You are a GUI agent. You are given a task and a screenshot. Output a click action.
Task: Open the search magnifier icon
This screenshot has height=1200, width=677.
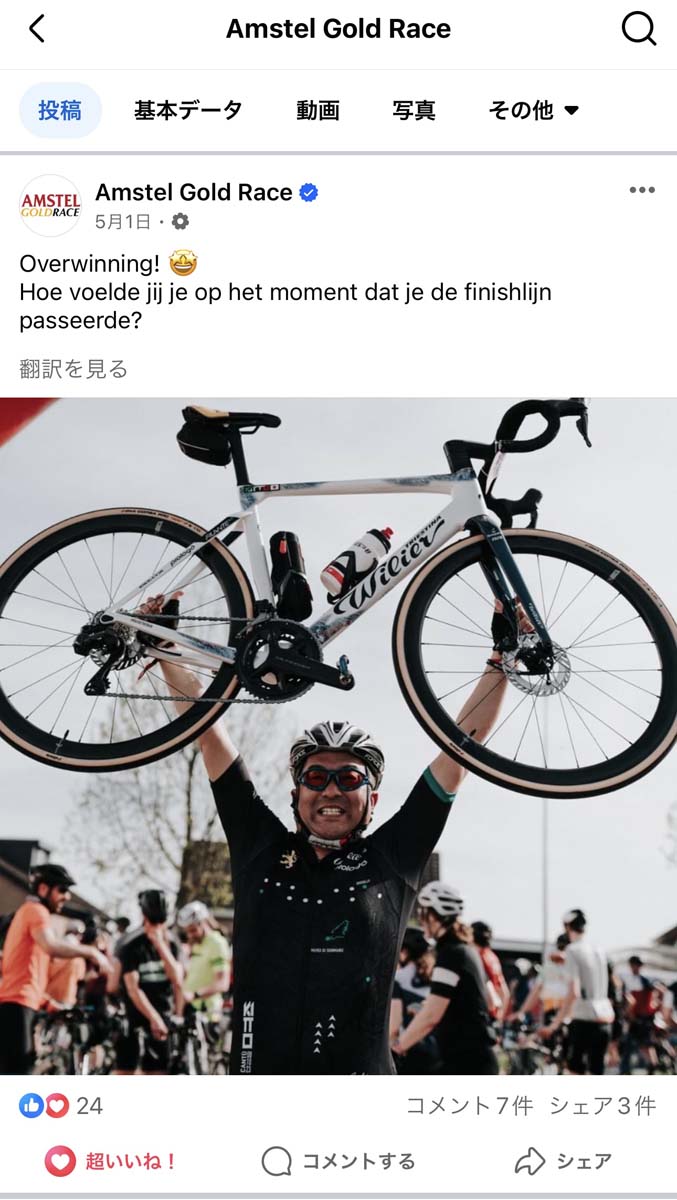coord(638,29)
